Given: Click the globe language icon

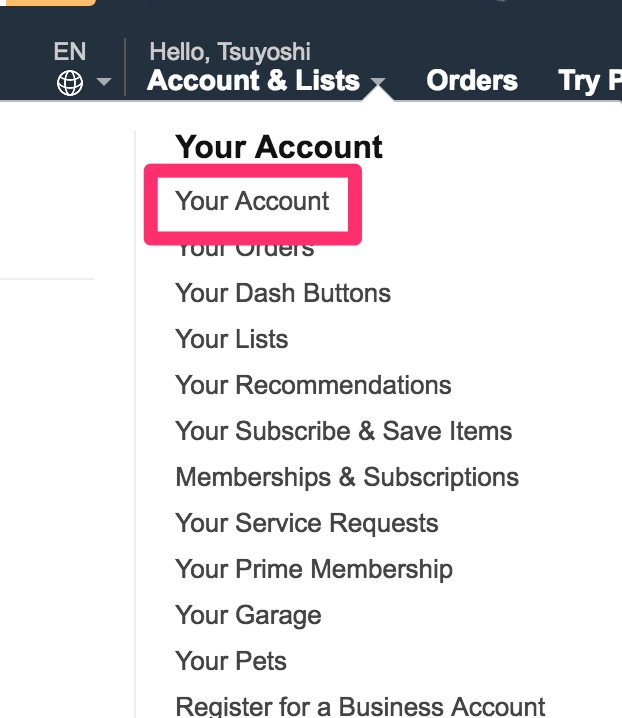Looking at the screenshot, I should [70, 83].
